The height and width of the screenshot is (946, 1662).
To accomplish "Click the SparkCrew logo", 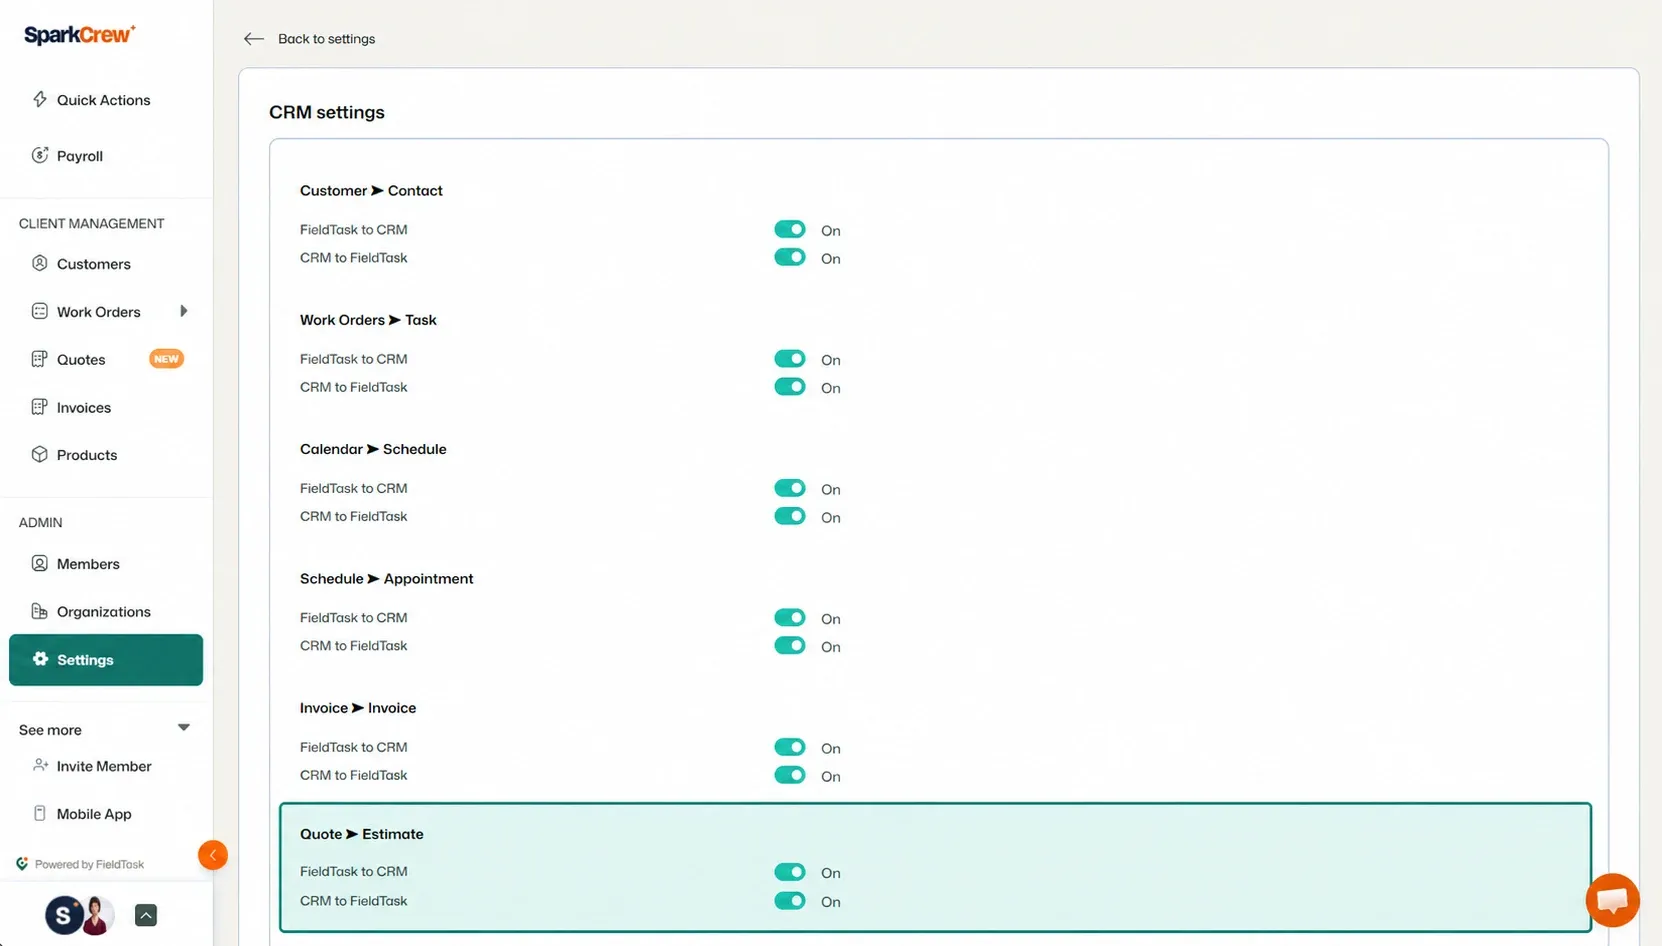I will coord(79,35).
